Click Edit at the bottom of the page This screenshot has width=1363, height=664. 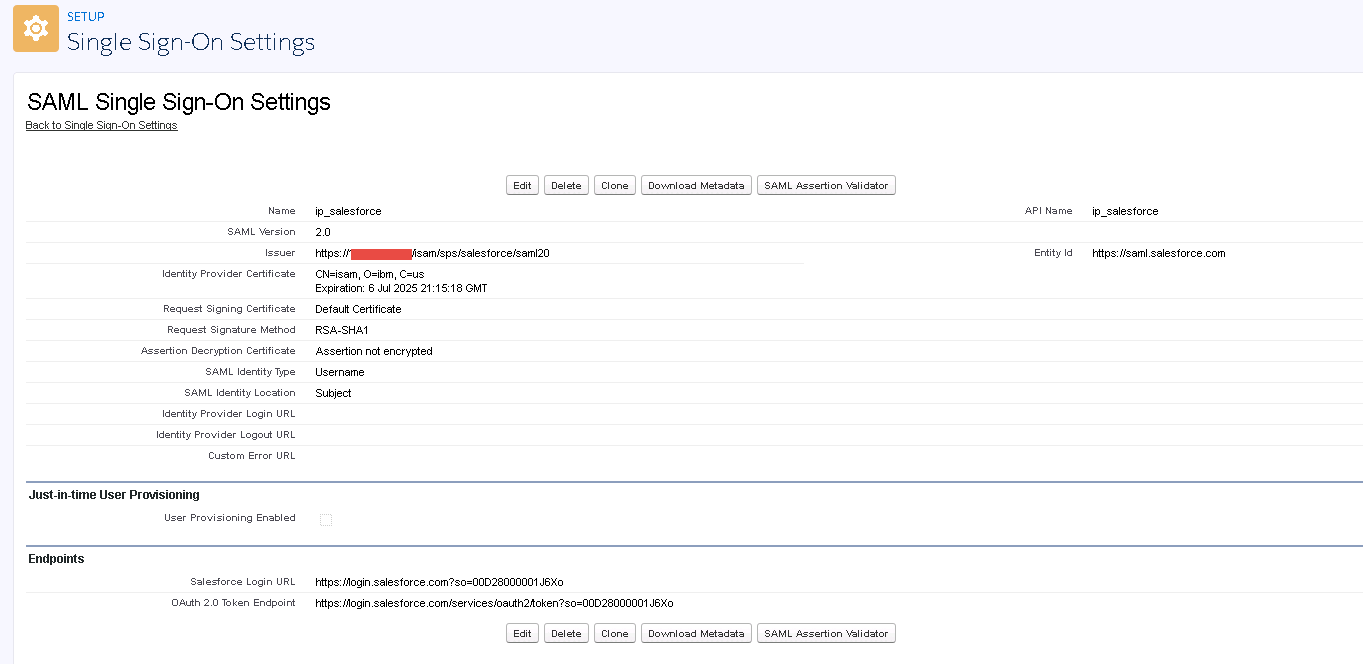[521, 633]
